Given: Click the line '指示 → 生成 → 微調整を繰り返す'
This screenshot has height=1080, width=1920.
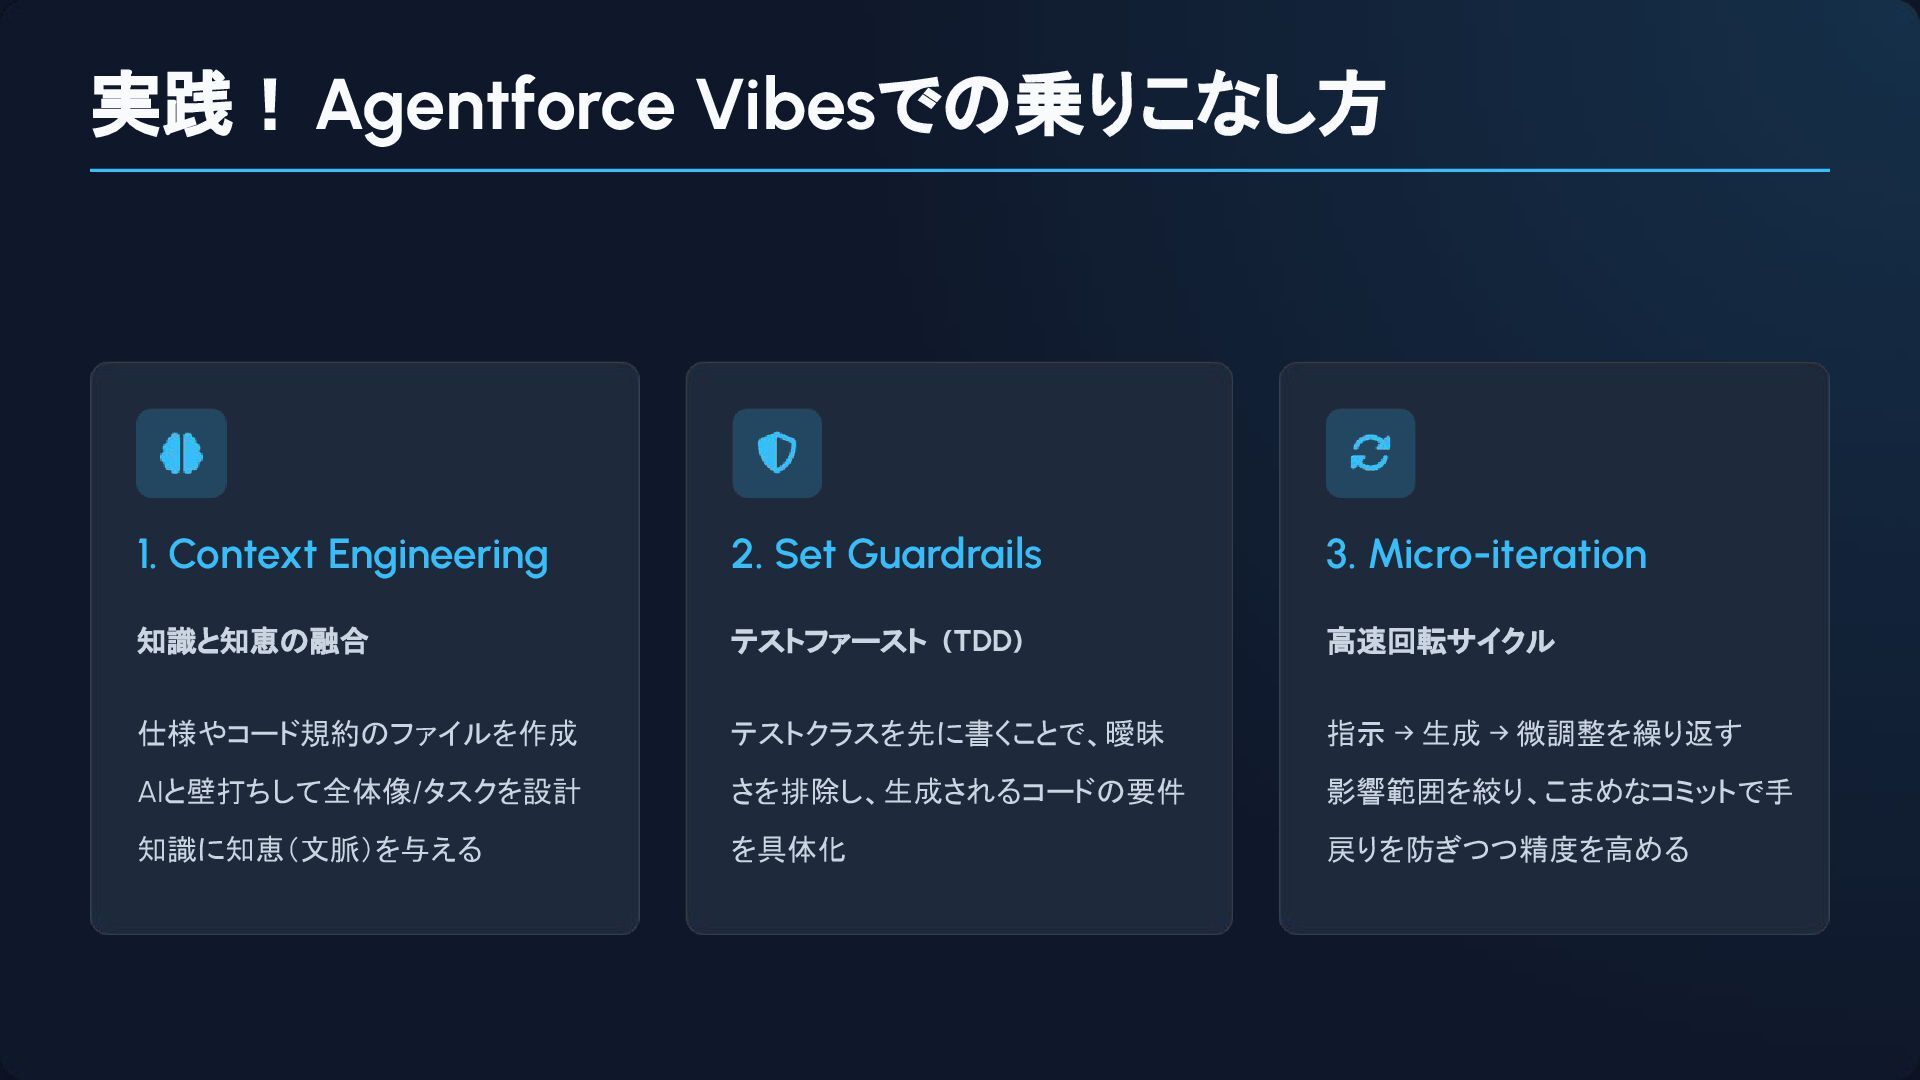Looking at the screenshot, I should [x=1534, y=733].
